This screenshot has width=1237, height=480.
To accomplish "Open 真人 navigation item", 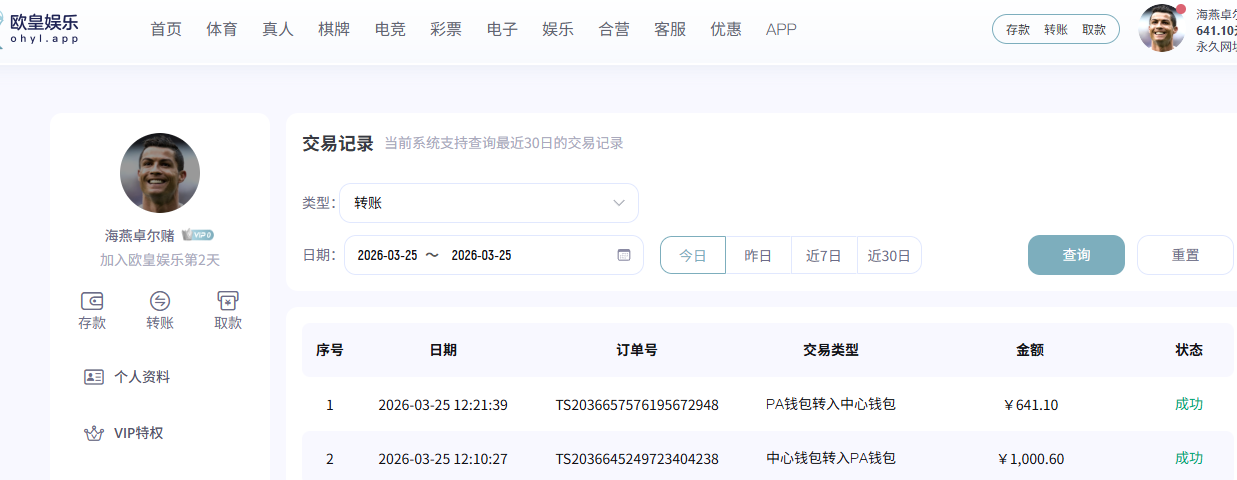I will [278, 29].
